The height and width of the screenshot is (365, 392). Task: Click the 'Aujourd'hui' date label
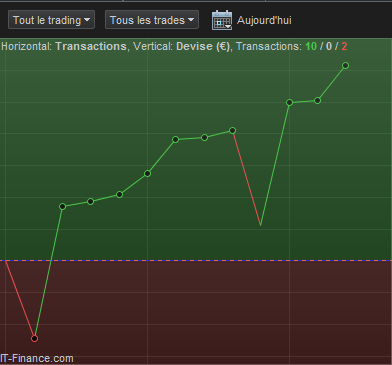click(264, 20)
